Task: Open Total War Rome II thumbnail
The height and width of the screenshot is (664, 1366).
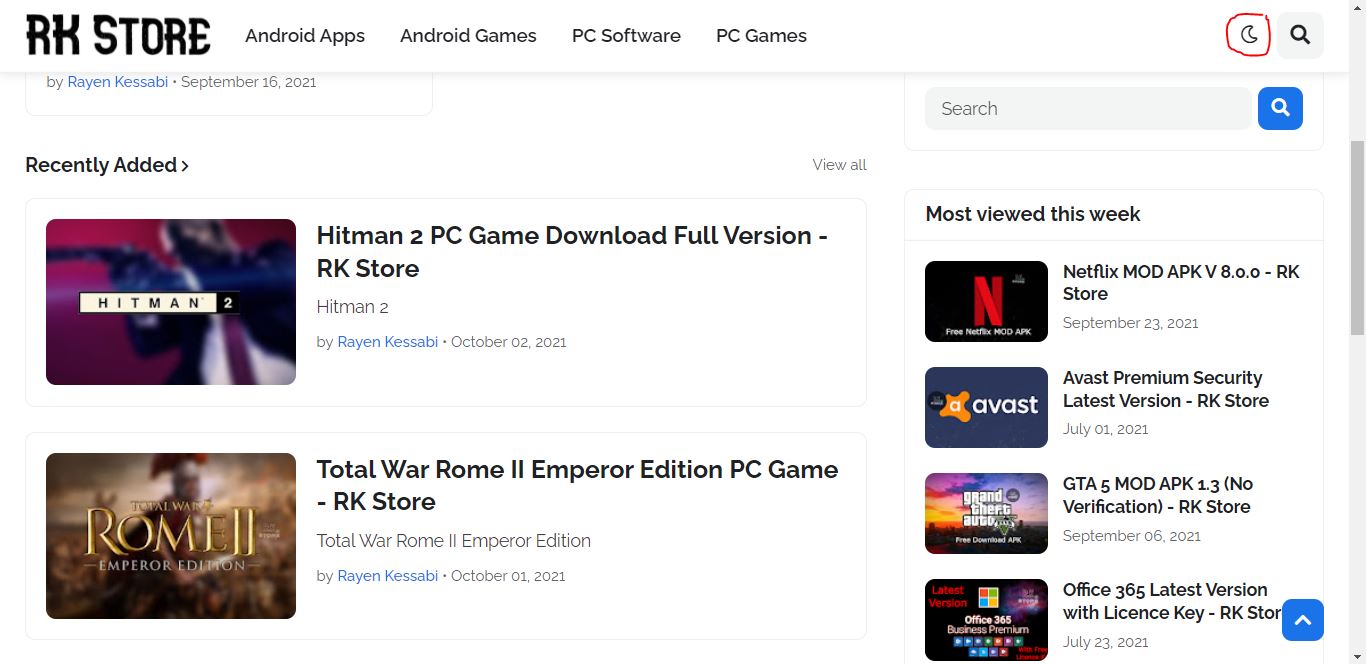Action: [x=171, y=536]
